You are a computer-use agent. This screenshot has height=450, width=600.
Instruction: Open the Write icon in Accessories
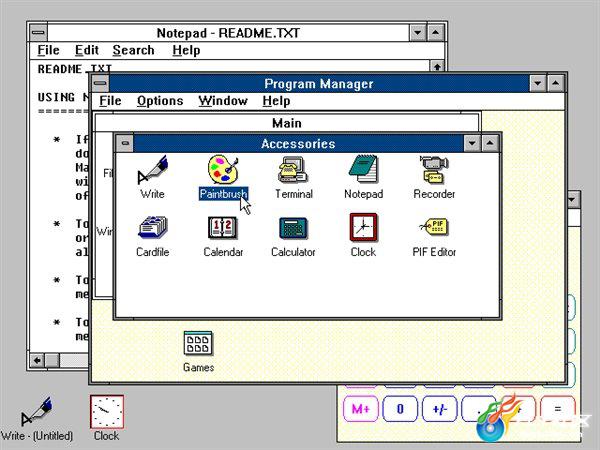tap(153, 170)
